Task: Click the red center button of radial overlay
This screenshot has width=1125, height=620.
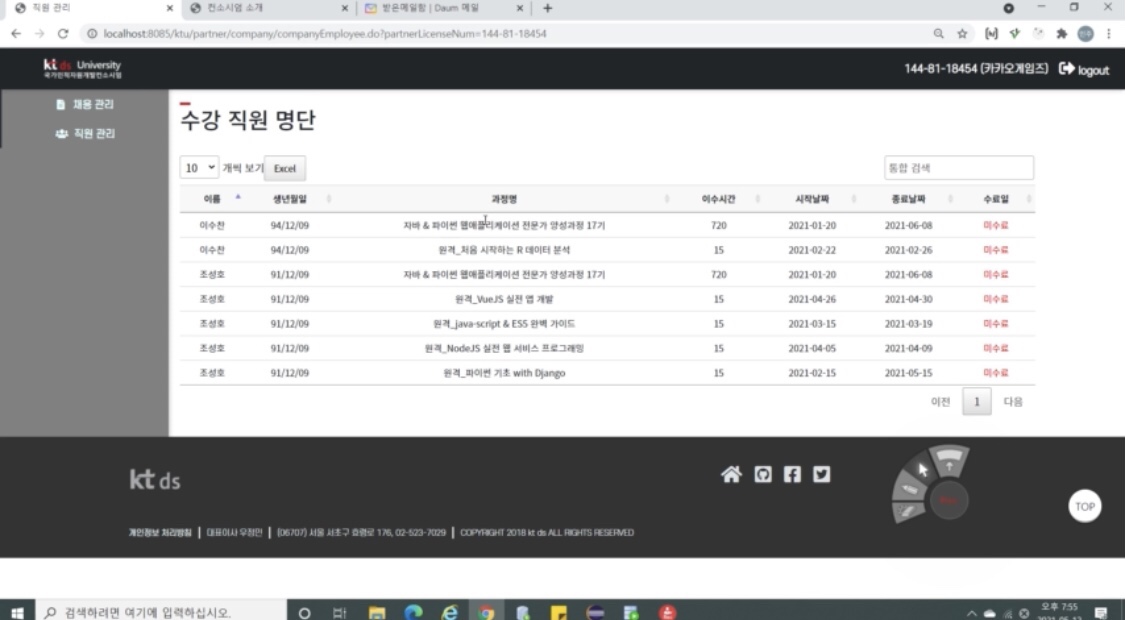Action: click(949, 500)
